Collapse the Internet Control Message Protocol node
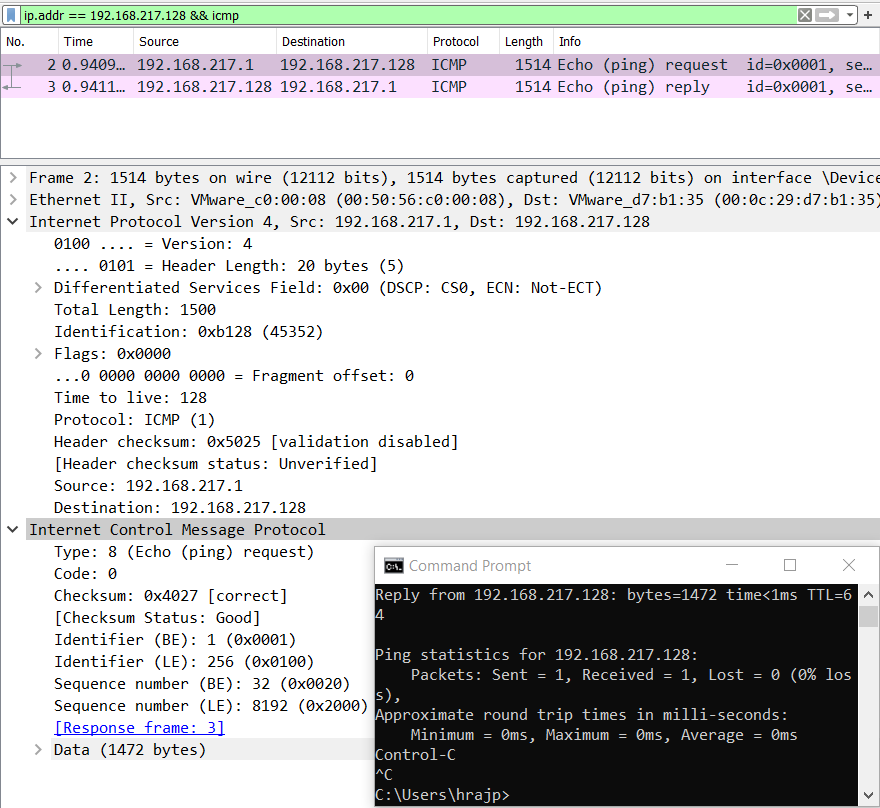The width and height of the screenshot is (880, 808). click(x=13, y=530)
